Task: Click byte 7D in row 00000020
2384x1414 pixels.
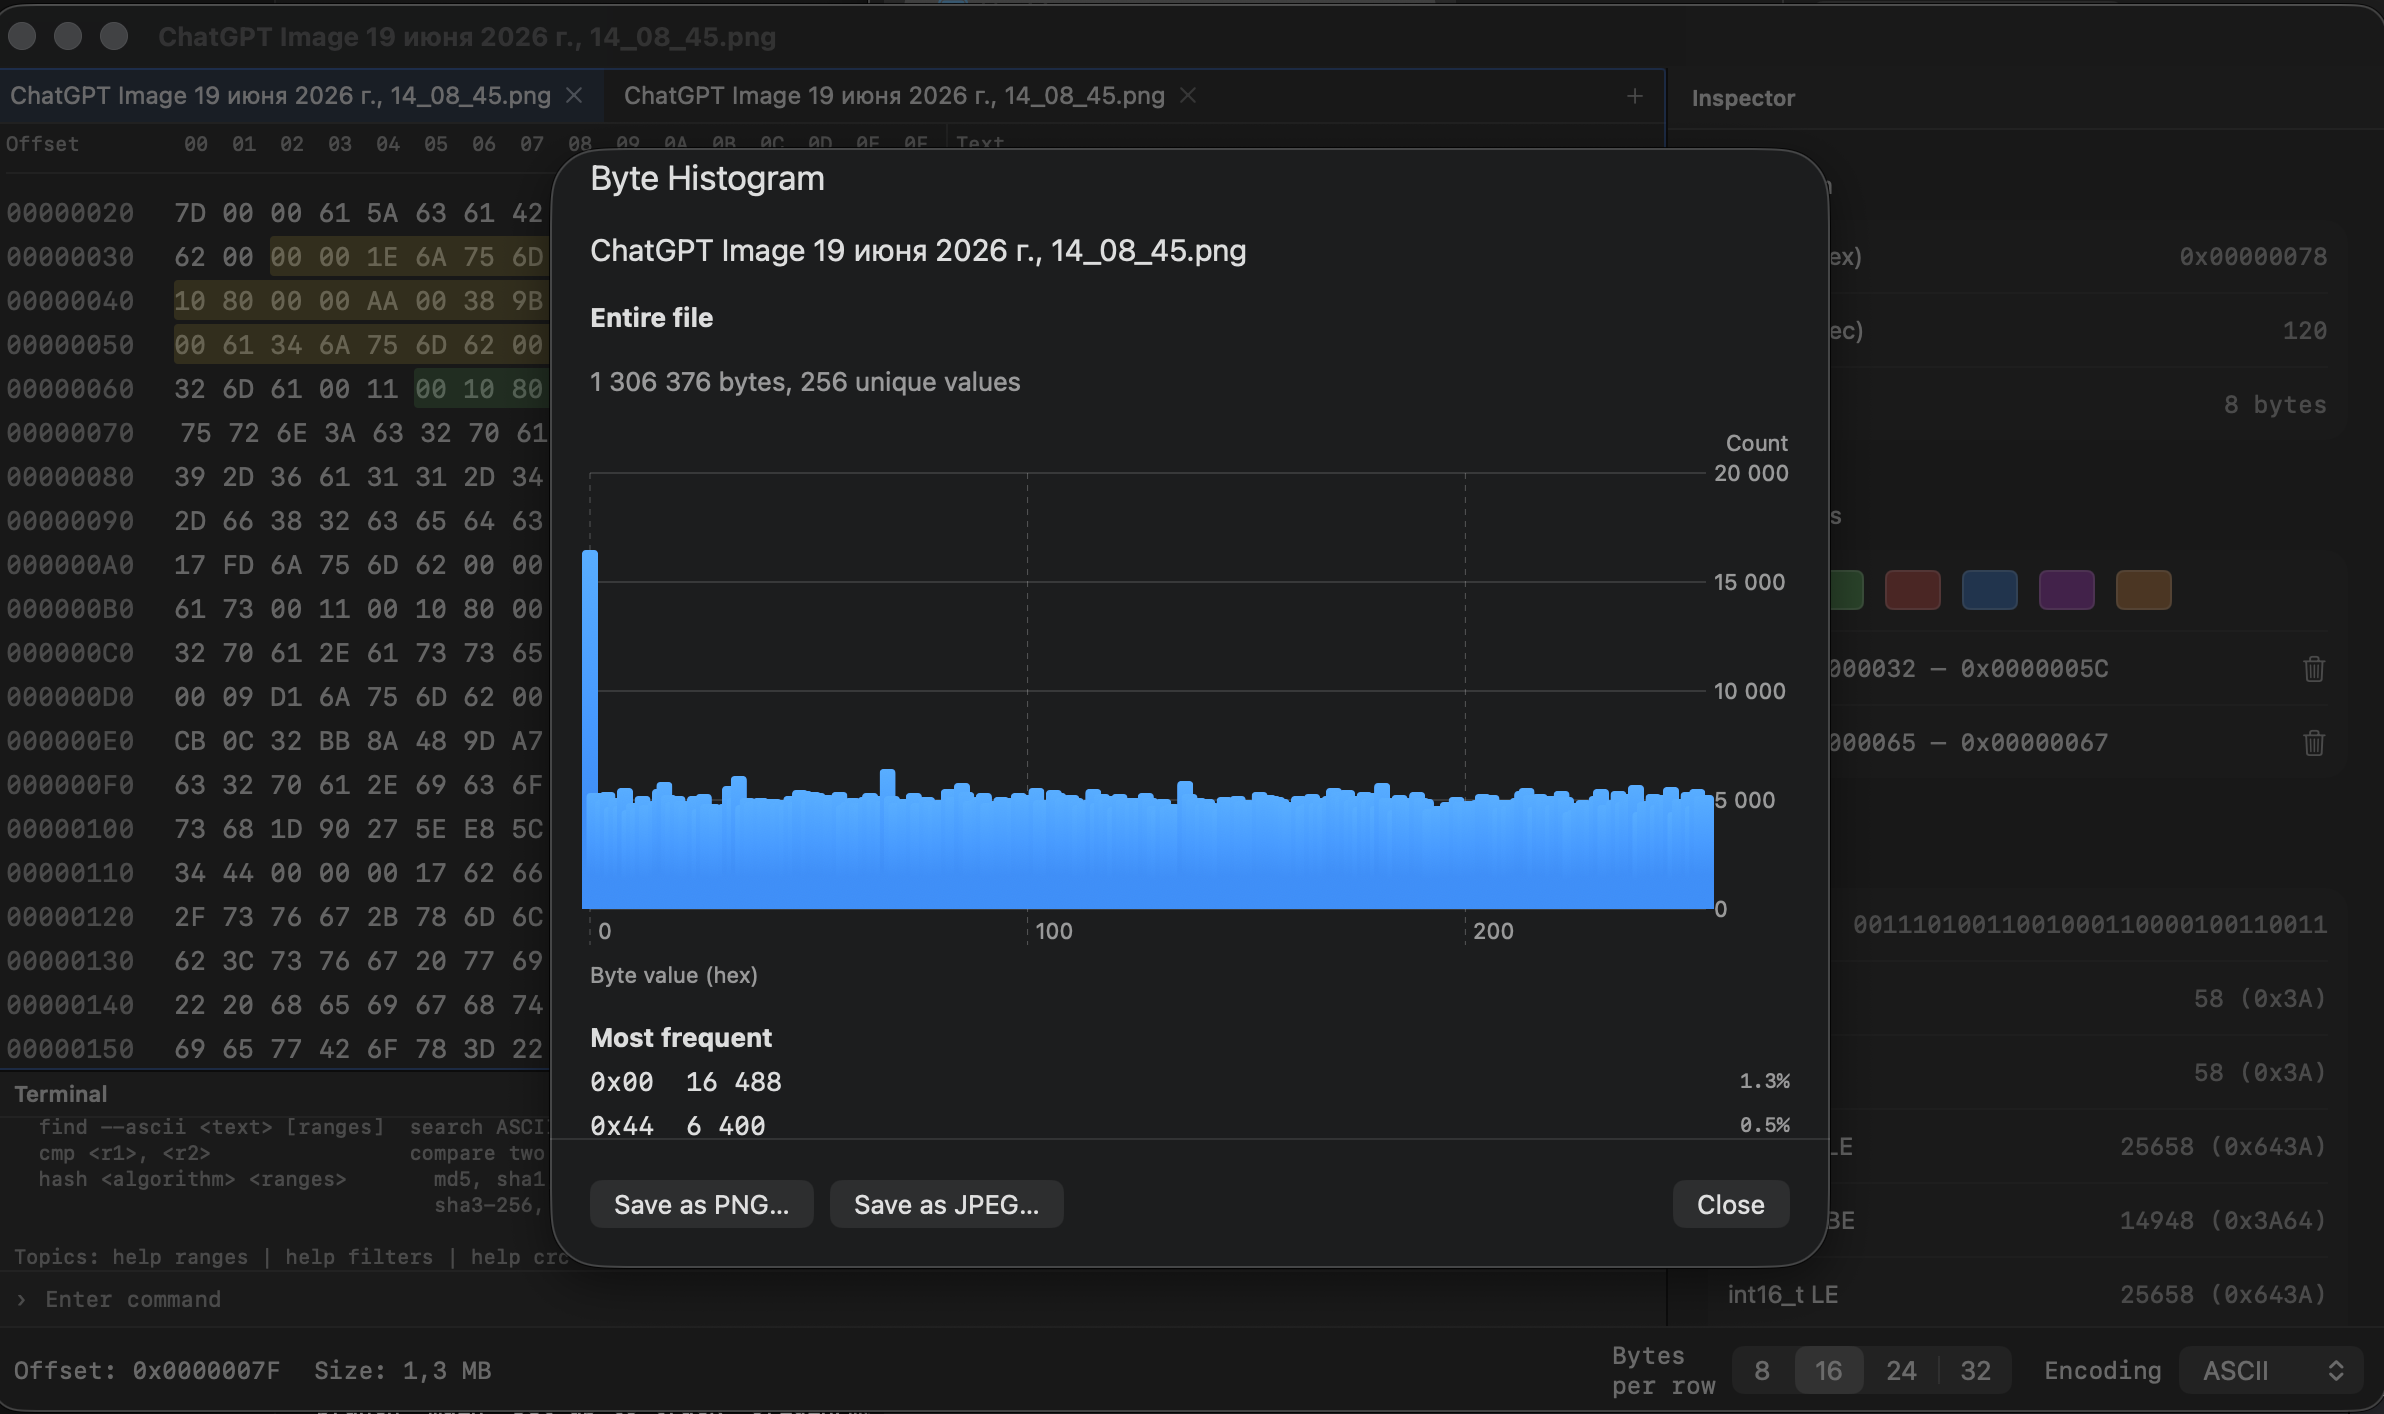Action: pos(190,213)
